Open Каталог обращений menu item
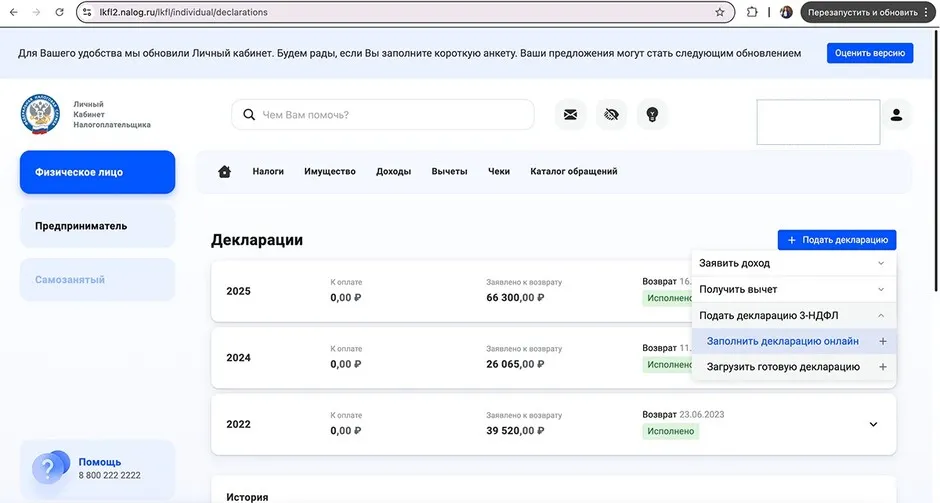Image resolution: width=940 pixels, height=503 pixels. click(574, 171)
